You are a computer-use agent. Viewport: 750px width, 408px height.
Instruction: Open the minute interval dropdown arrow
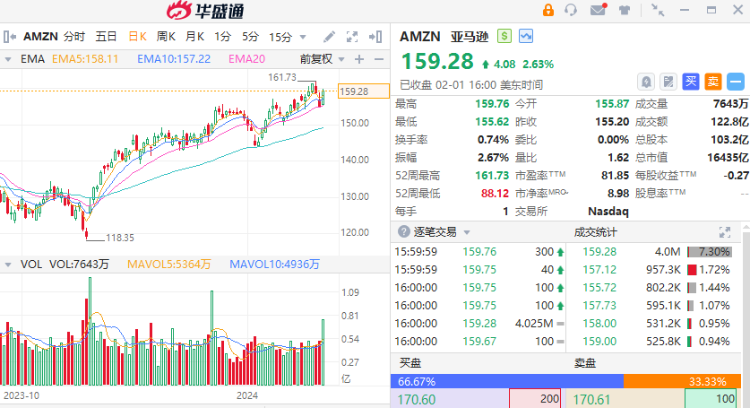pyautogui.click(x=302, y=37)
